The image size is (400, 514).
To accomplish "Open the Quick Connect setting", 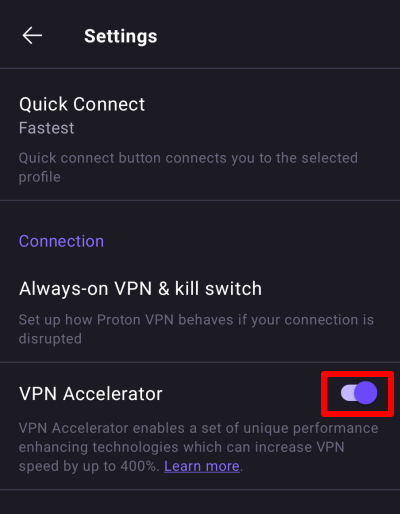I will pos(200,135).
